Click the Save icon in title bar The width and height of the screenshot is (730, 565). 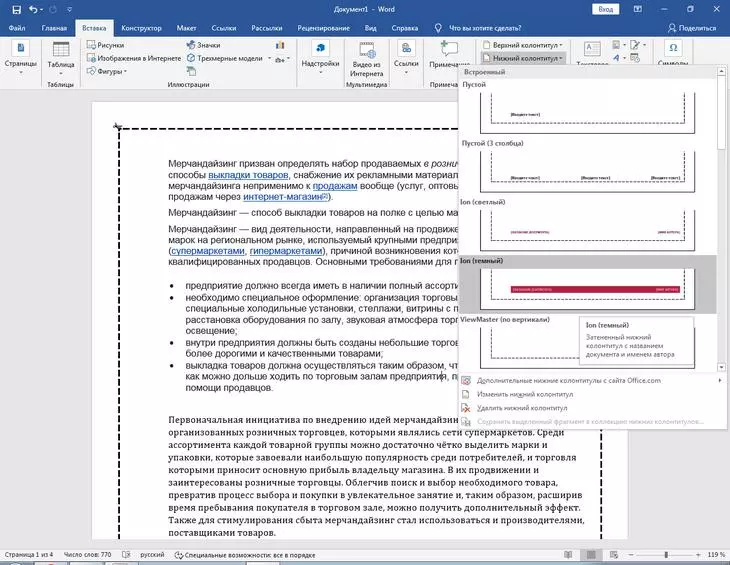pos(12,9)
